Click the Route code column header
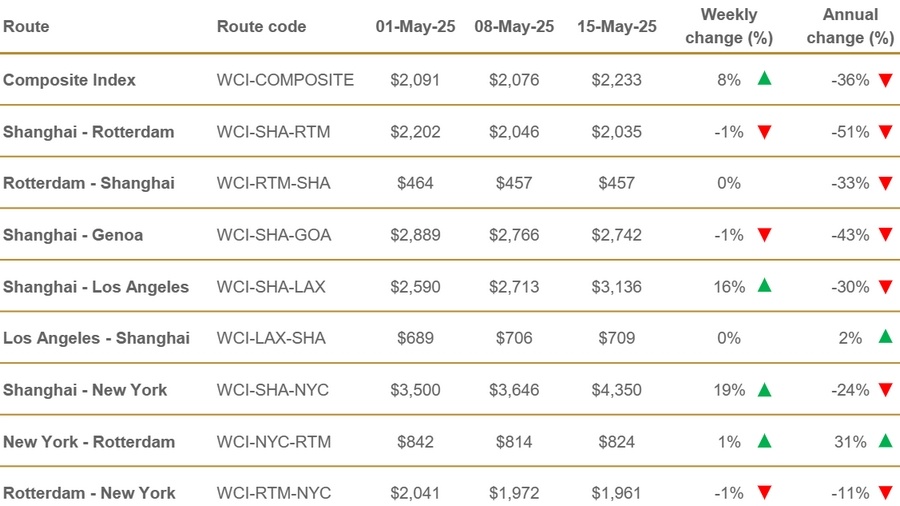The width and height of the screenshot is (900, 506). point(261,27)
